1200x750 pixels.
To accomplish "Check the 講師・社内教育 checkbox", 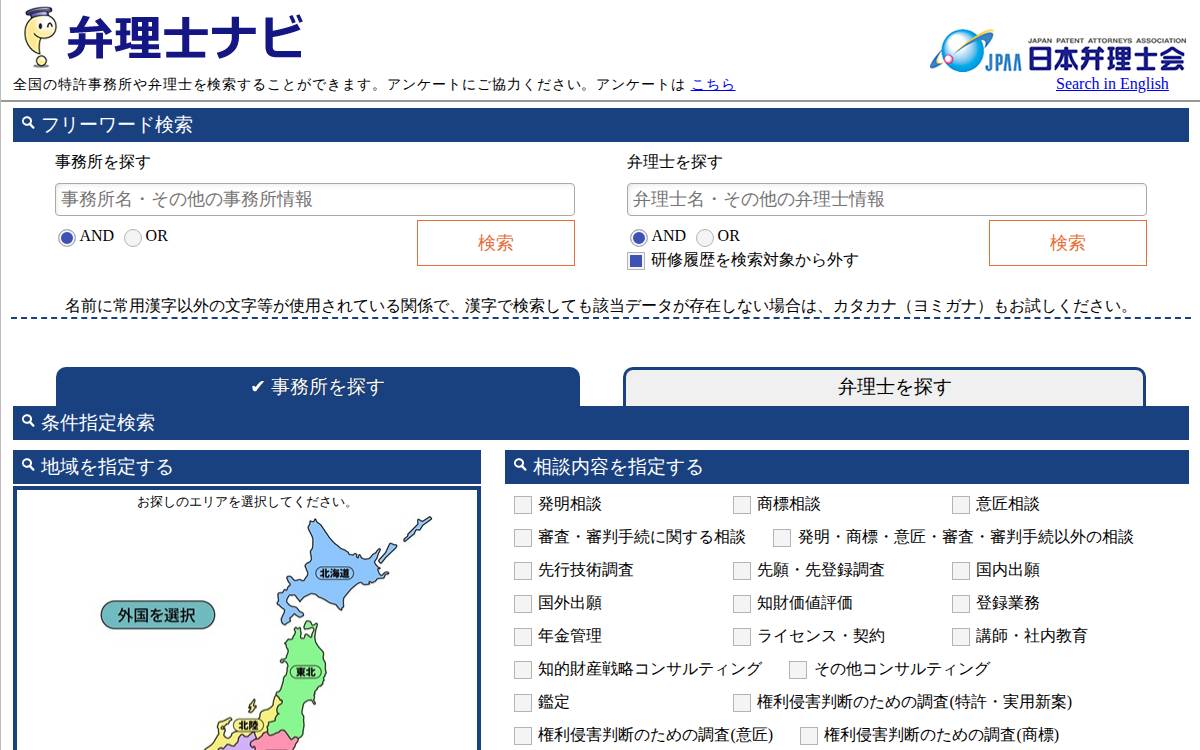I will [x=961, y=637].
